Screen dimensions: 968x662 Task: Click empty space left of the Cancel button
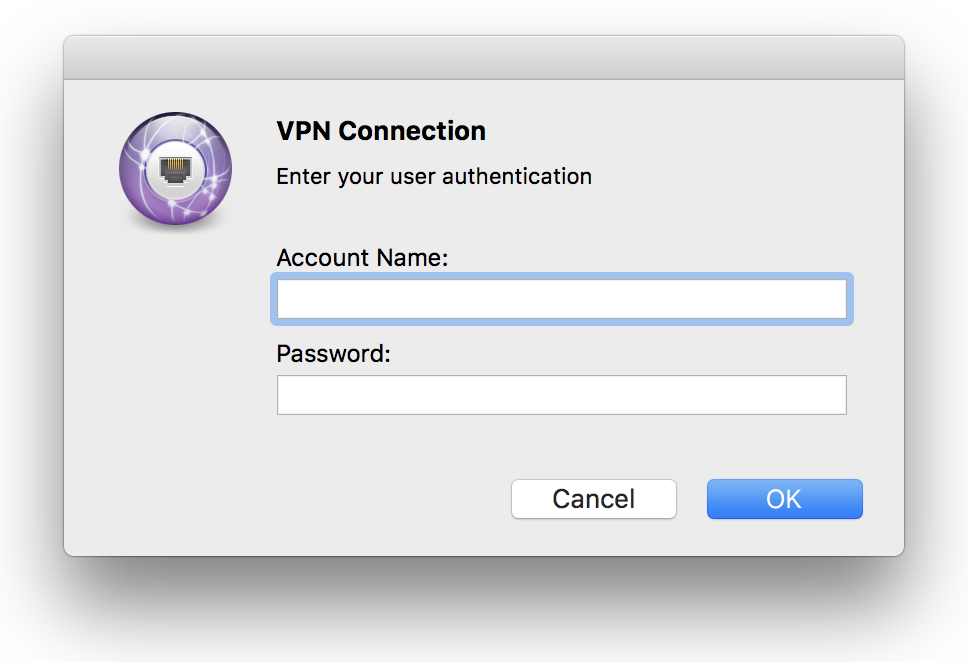pos(380,499)
